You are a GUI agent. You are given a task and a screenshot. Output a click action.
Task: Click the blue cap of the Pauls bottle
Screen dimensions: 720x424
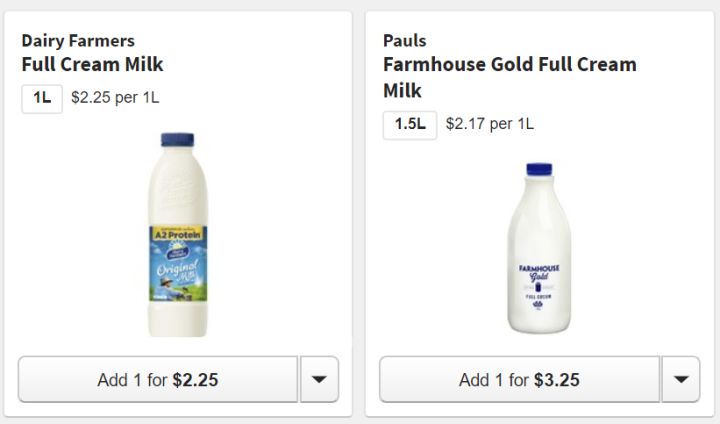tap(540, 171)
